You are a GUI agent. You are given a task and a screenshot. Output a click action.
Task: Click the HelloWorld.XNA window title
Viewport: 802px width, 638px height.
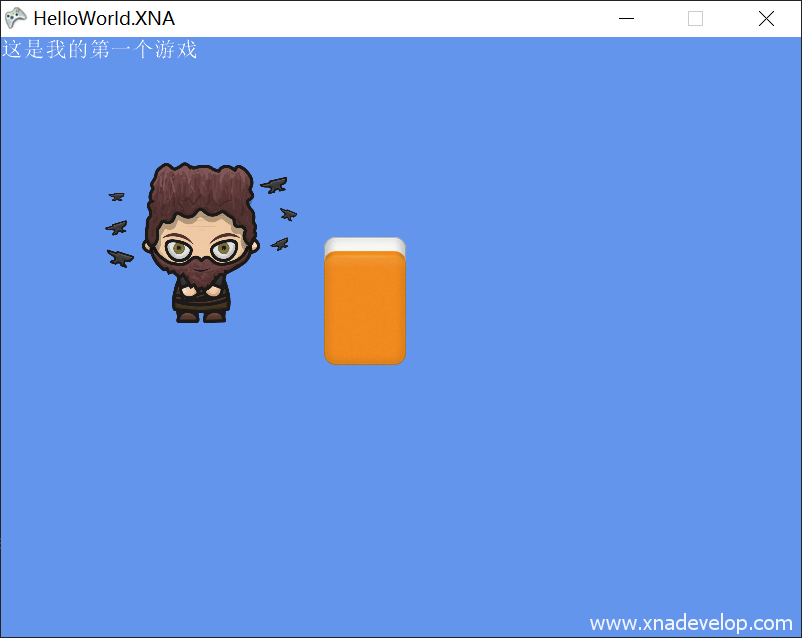pos(104,18)
